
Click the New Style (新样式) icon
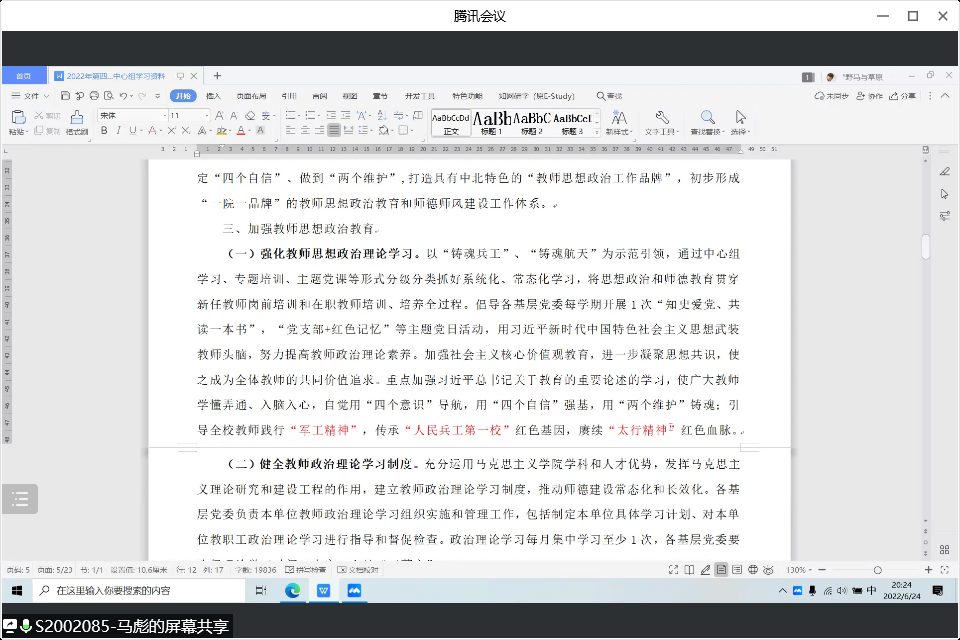coord(619,117)
